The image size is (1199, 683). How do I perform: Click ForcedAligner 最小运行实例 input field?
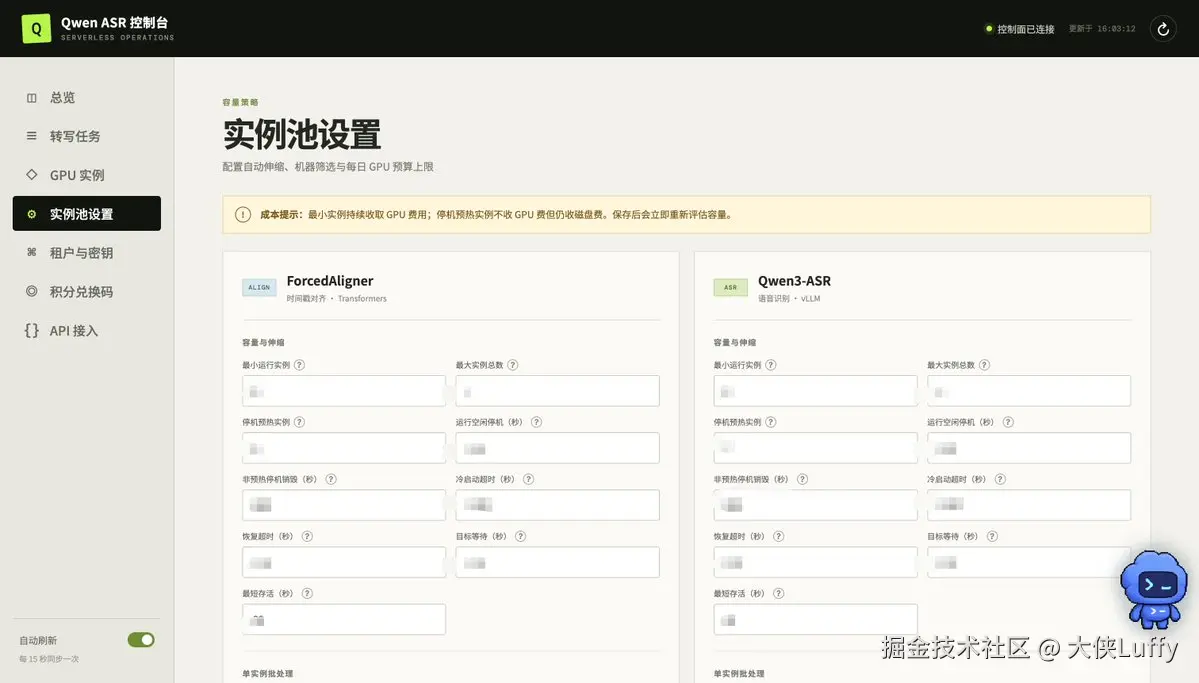point(344,391)
